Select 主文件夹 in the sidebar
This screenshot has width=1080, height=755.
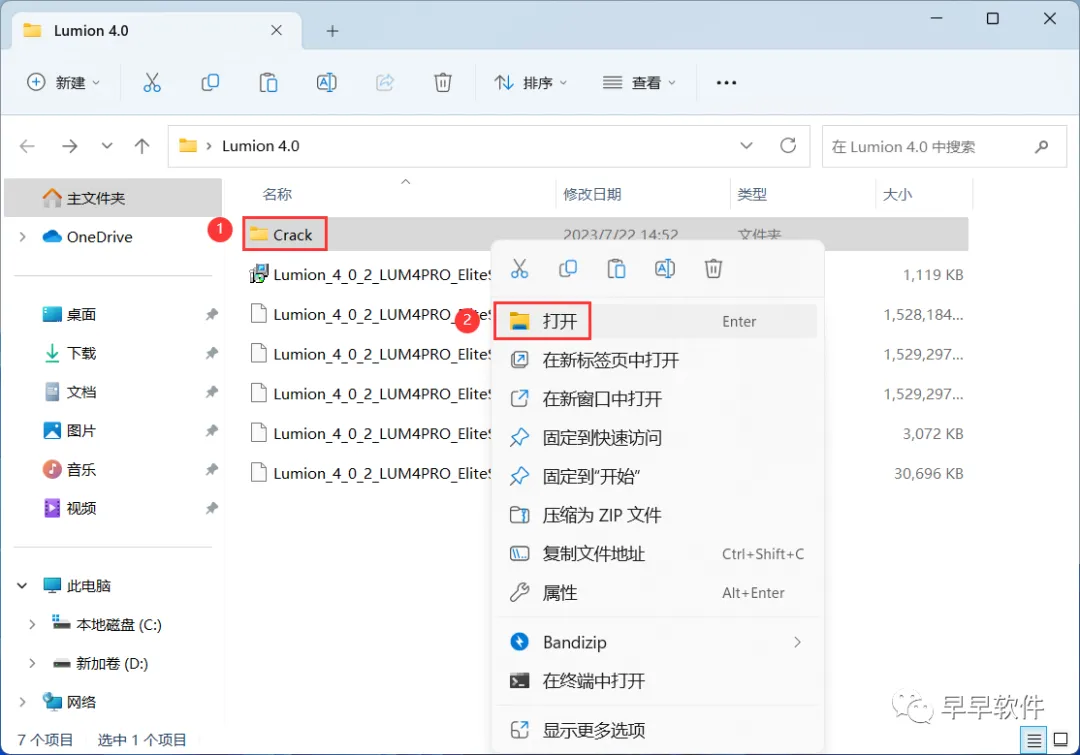pyautogui.click(x=113, y=198)
